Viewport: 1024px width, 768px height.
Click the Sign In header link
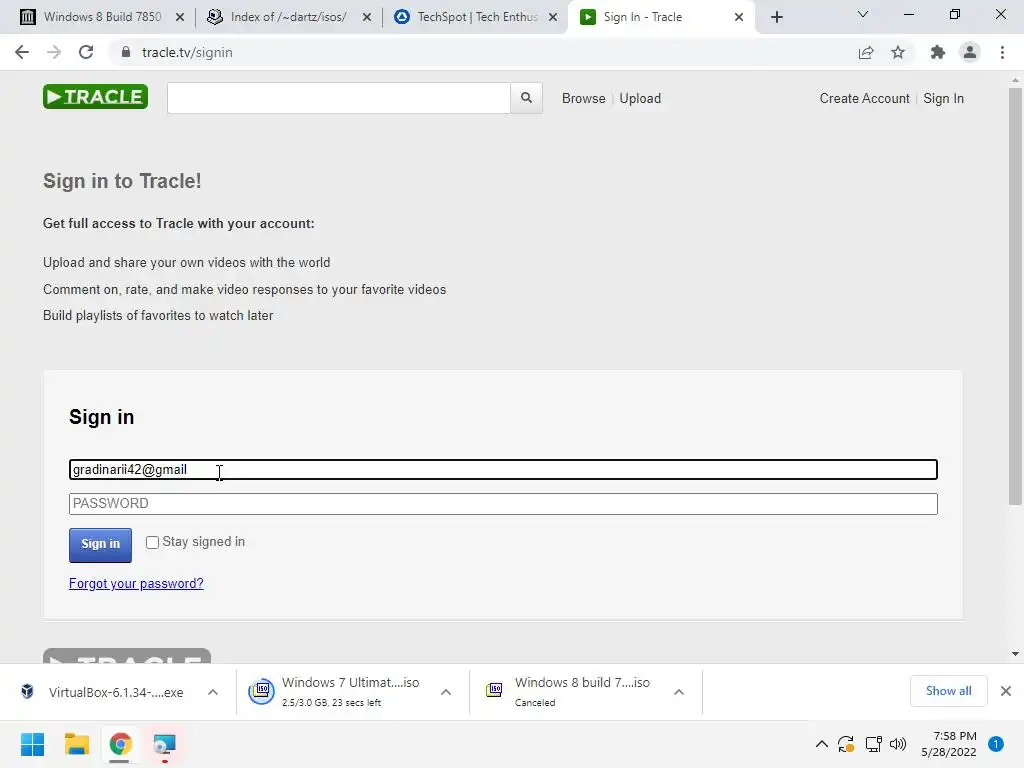pyautogui.click(x=944, y=98)
